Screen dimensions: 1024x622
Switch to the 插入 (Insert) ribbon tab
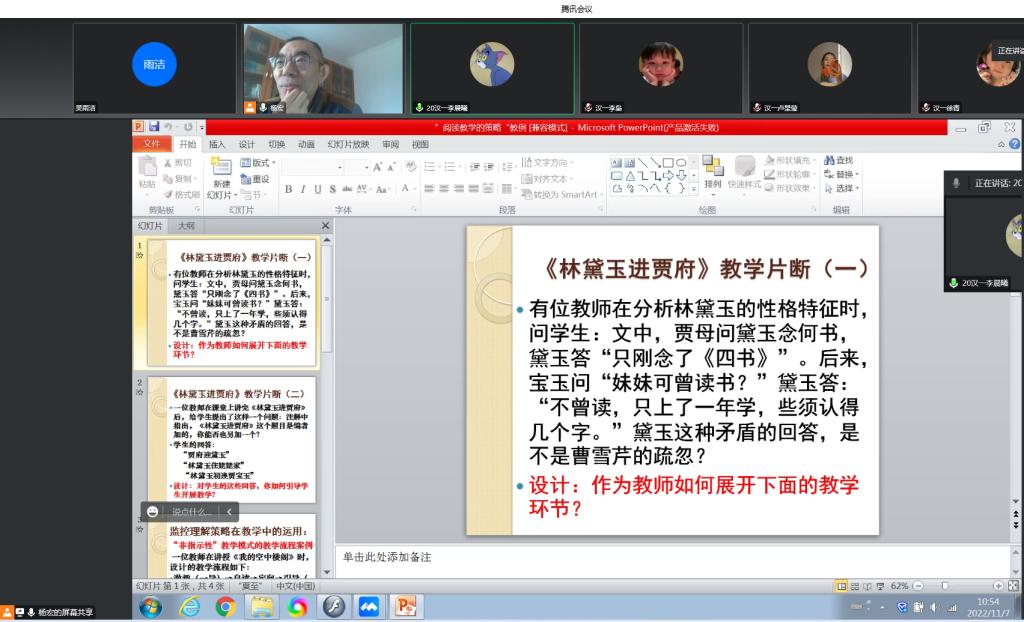coord(217,144)
